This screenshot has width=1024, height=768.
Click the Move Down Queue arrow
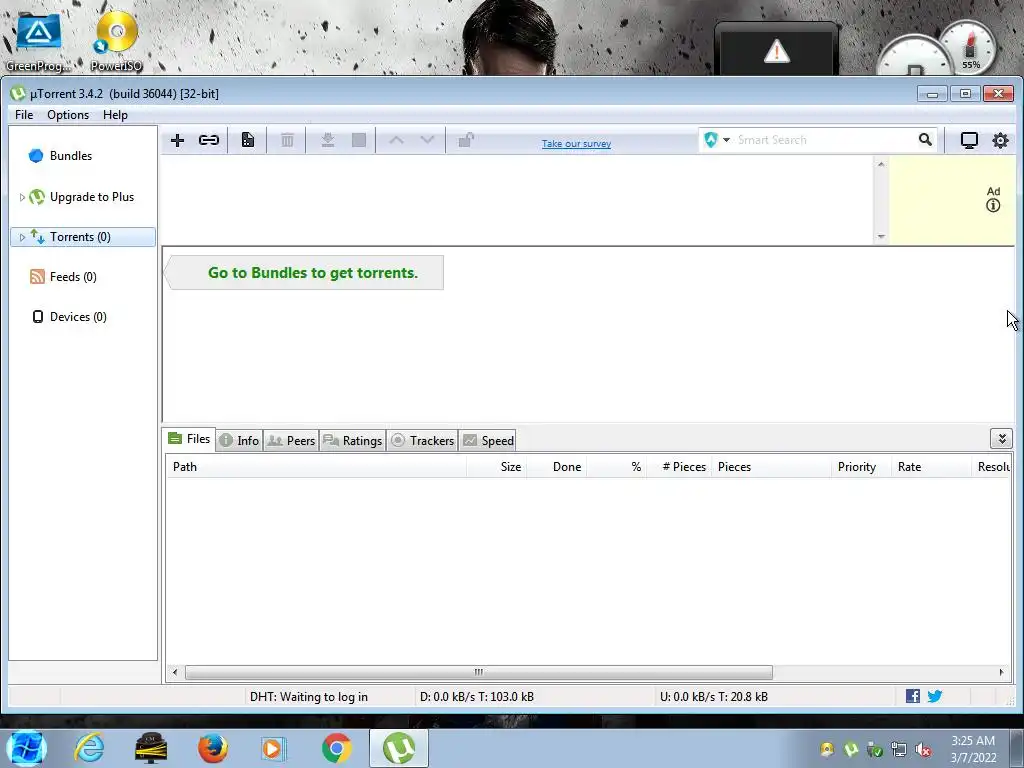pyautogui.click(x=427, y=140)
